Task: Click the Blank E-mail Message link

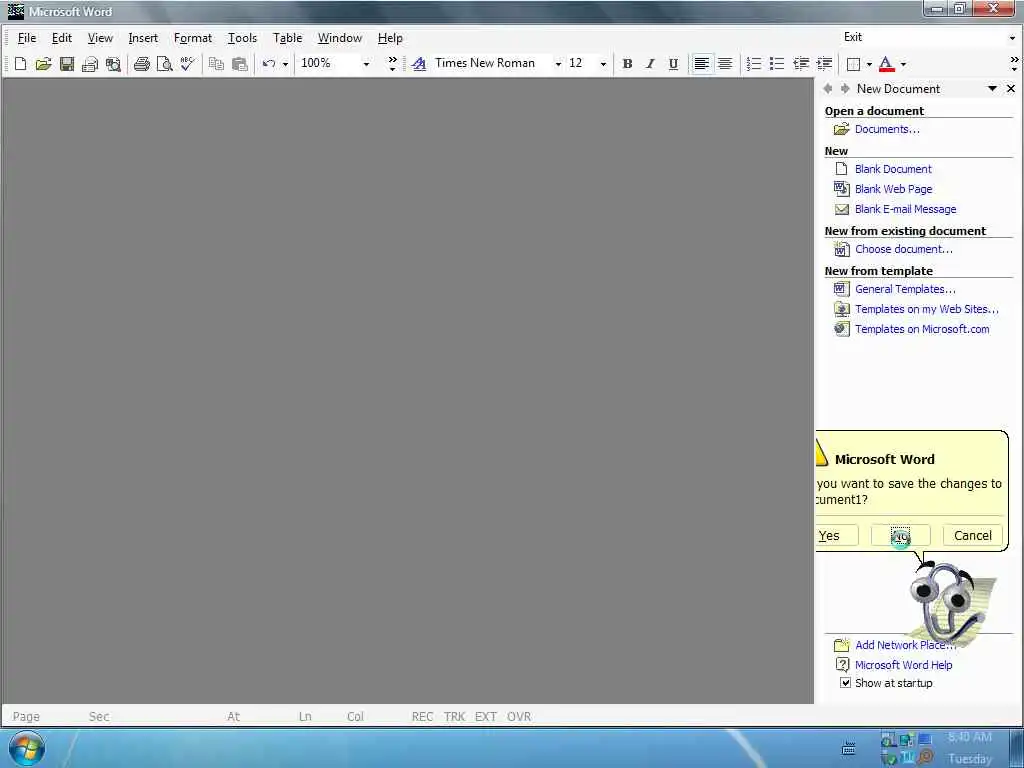Action: [905, 209]
